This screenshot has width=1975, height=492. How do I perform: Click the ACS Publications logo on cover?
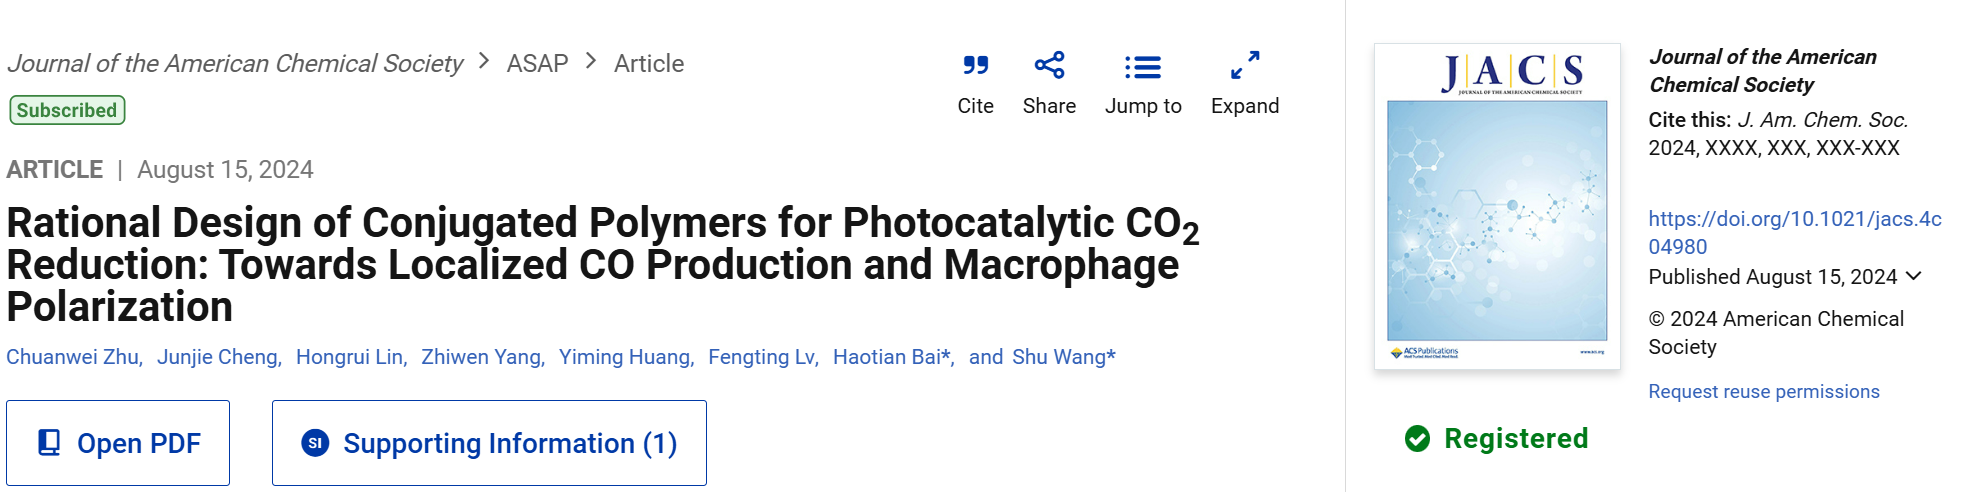pos(1424,352)
